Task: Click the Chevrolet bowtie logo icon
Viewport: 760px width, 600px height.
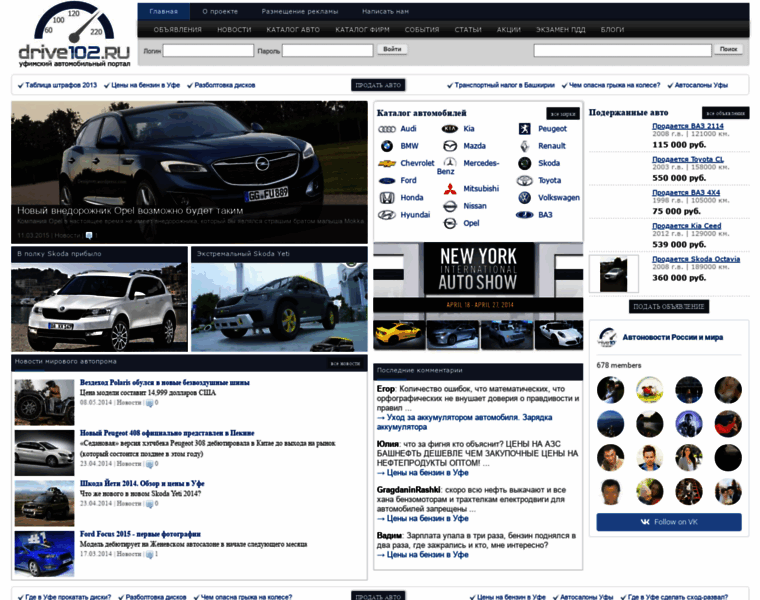Action: (x=387, y=163)
